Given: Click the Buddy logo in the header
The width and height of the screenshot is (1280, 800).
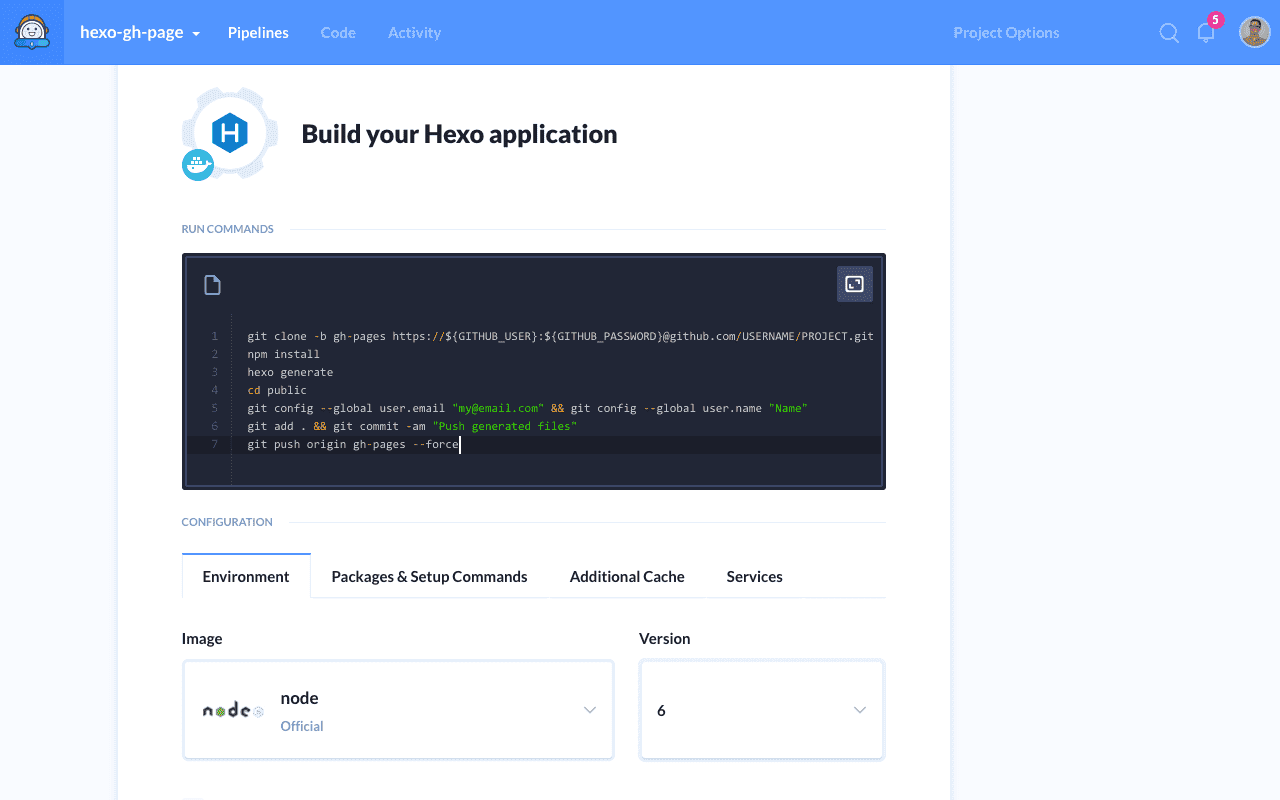Looking at the screenshot, I should 32,32.
